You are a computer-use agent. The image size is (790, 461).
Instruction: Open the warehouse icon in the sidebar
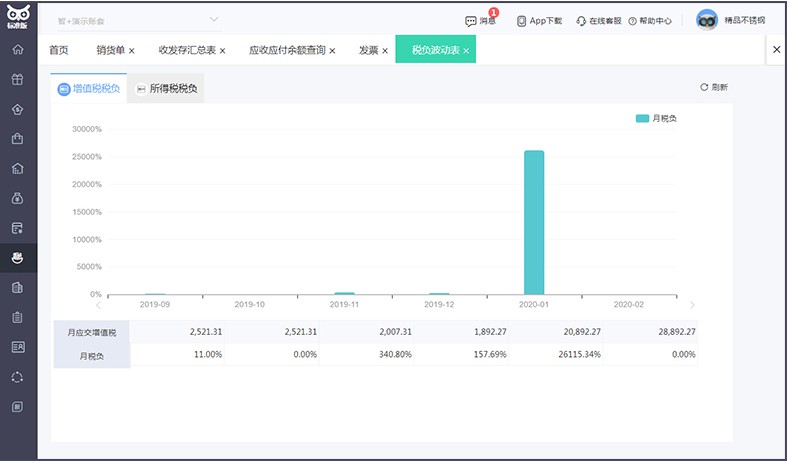[18, 168]
